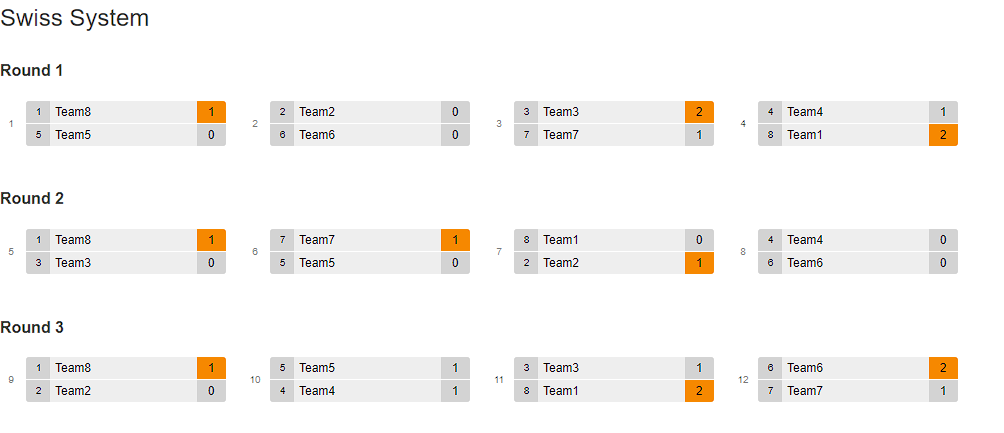Viewport: 1004px width, 433px height.
Task: Click Team2 in Round 3 match 9
Action: pyautogui.click(x=73, y=391)
